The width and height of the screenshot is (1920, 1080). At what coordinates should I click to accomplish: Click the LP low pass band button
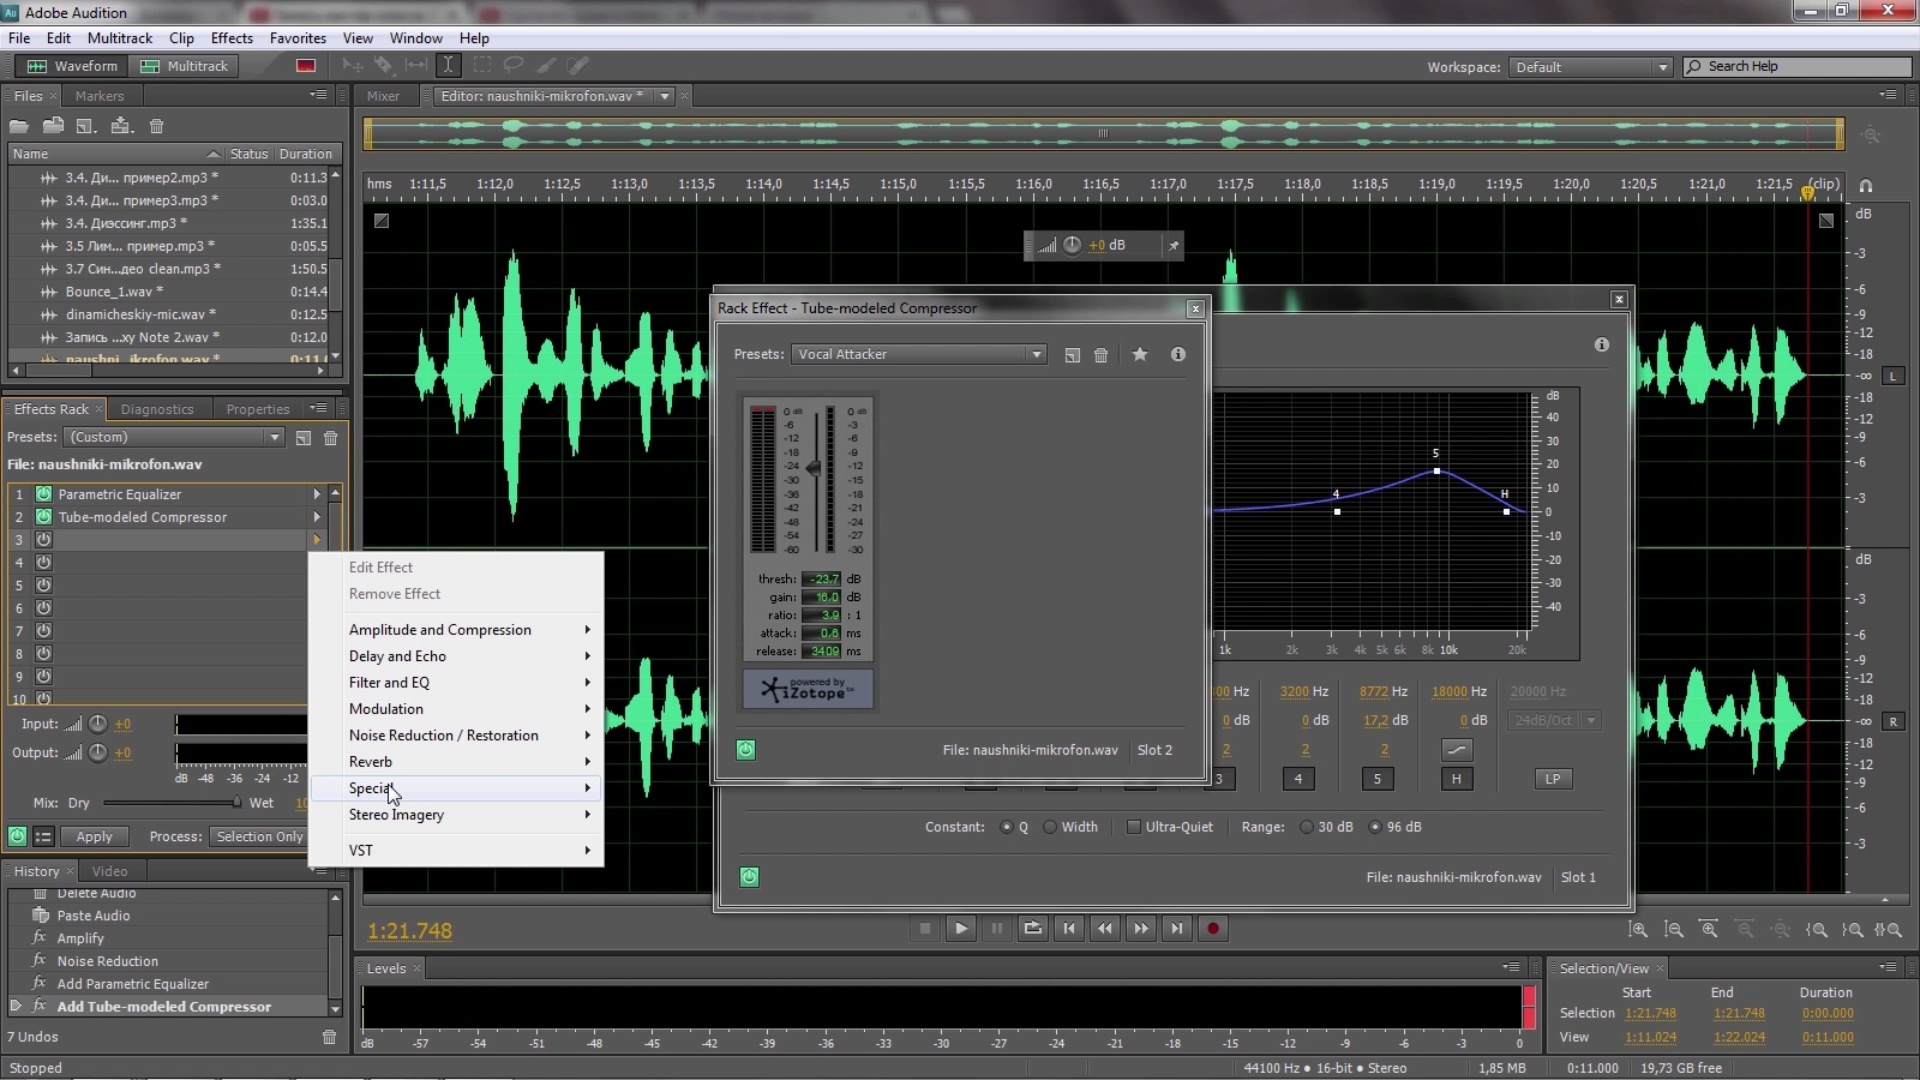pyautogui.click(x=1552, y=779)
